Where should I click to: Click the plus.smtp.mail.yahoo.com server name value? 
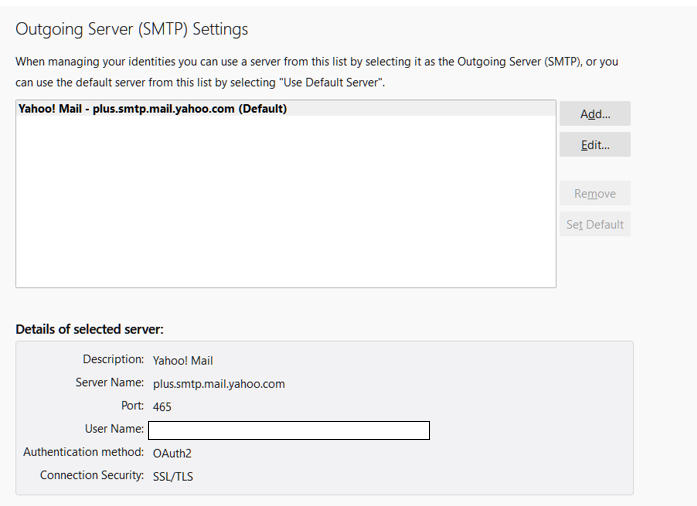219,384
